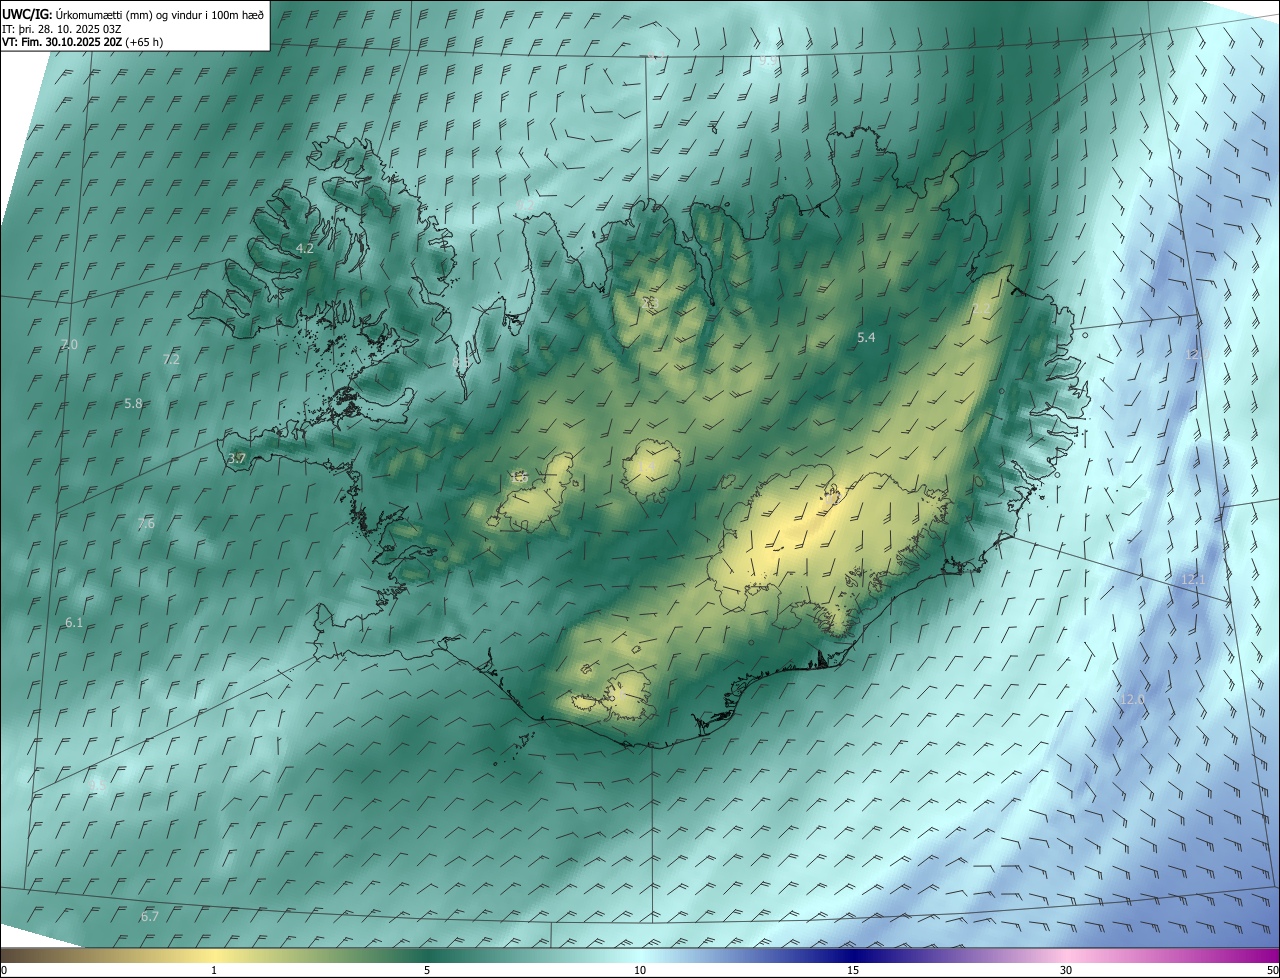Image resolution: width=1280 pixels, height=978 pixels.
Task: Click the 7.0 value label
Action: pos(68,344)
